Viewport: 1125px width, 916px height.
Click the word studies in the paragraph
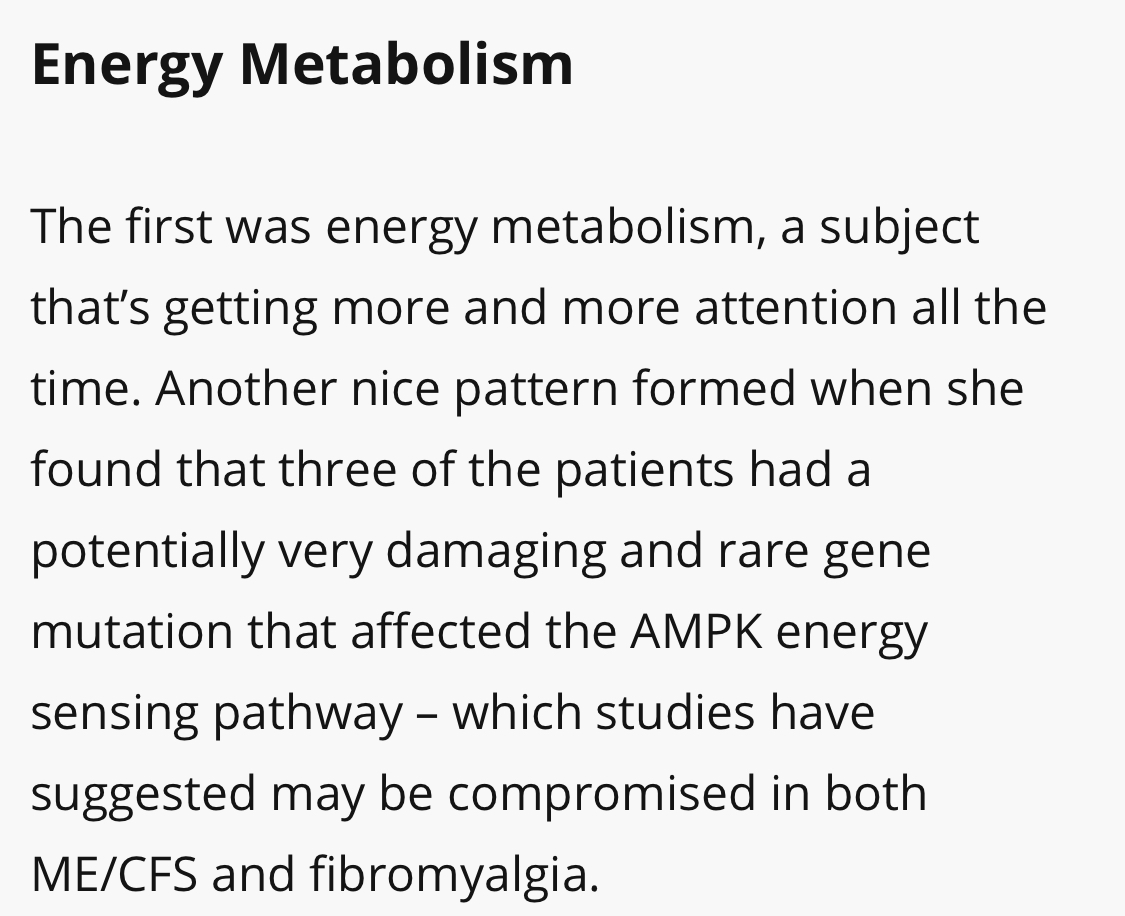(675, 713)
